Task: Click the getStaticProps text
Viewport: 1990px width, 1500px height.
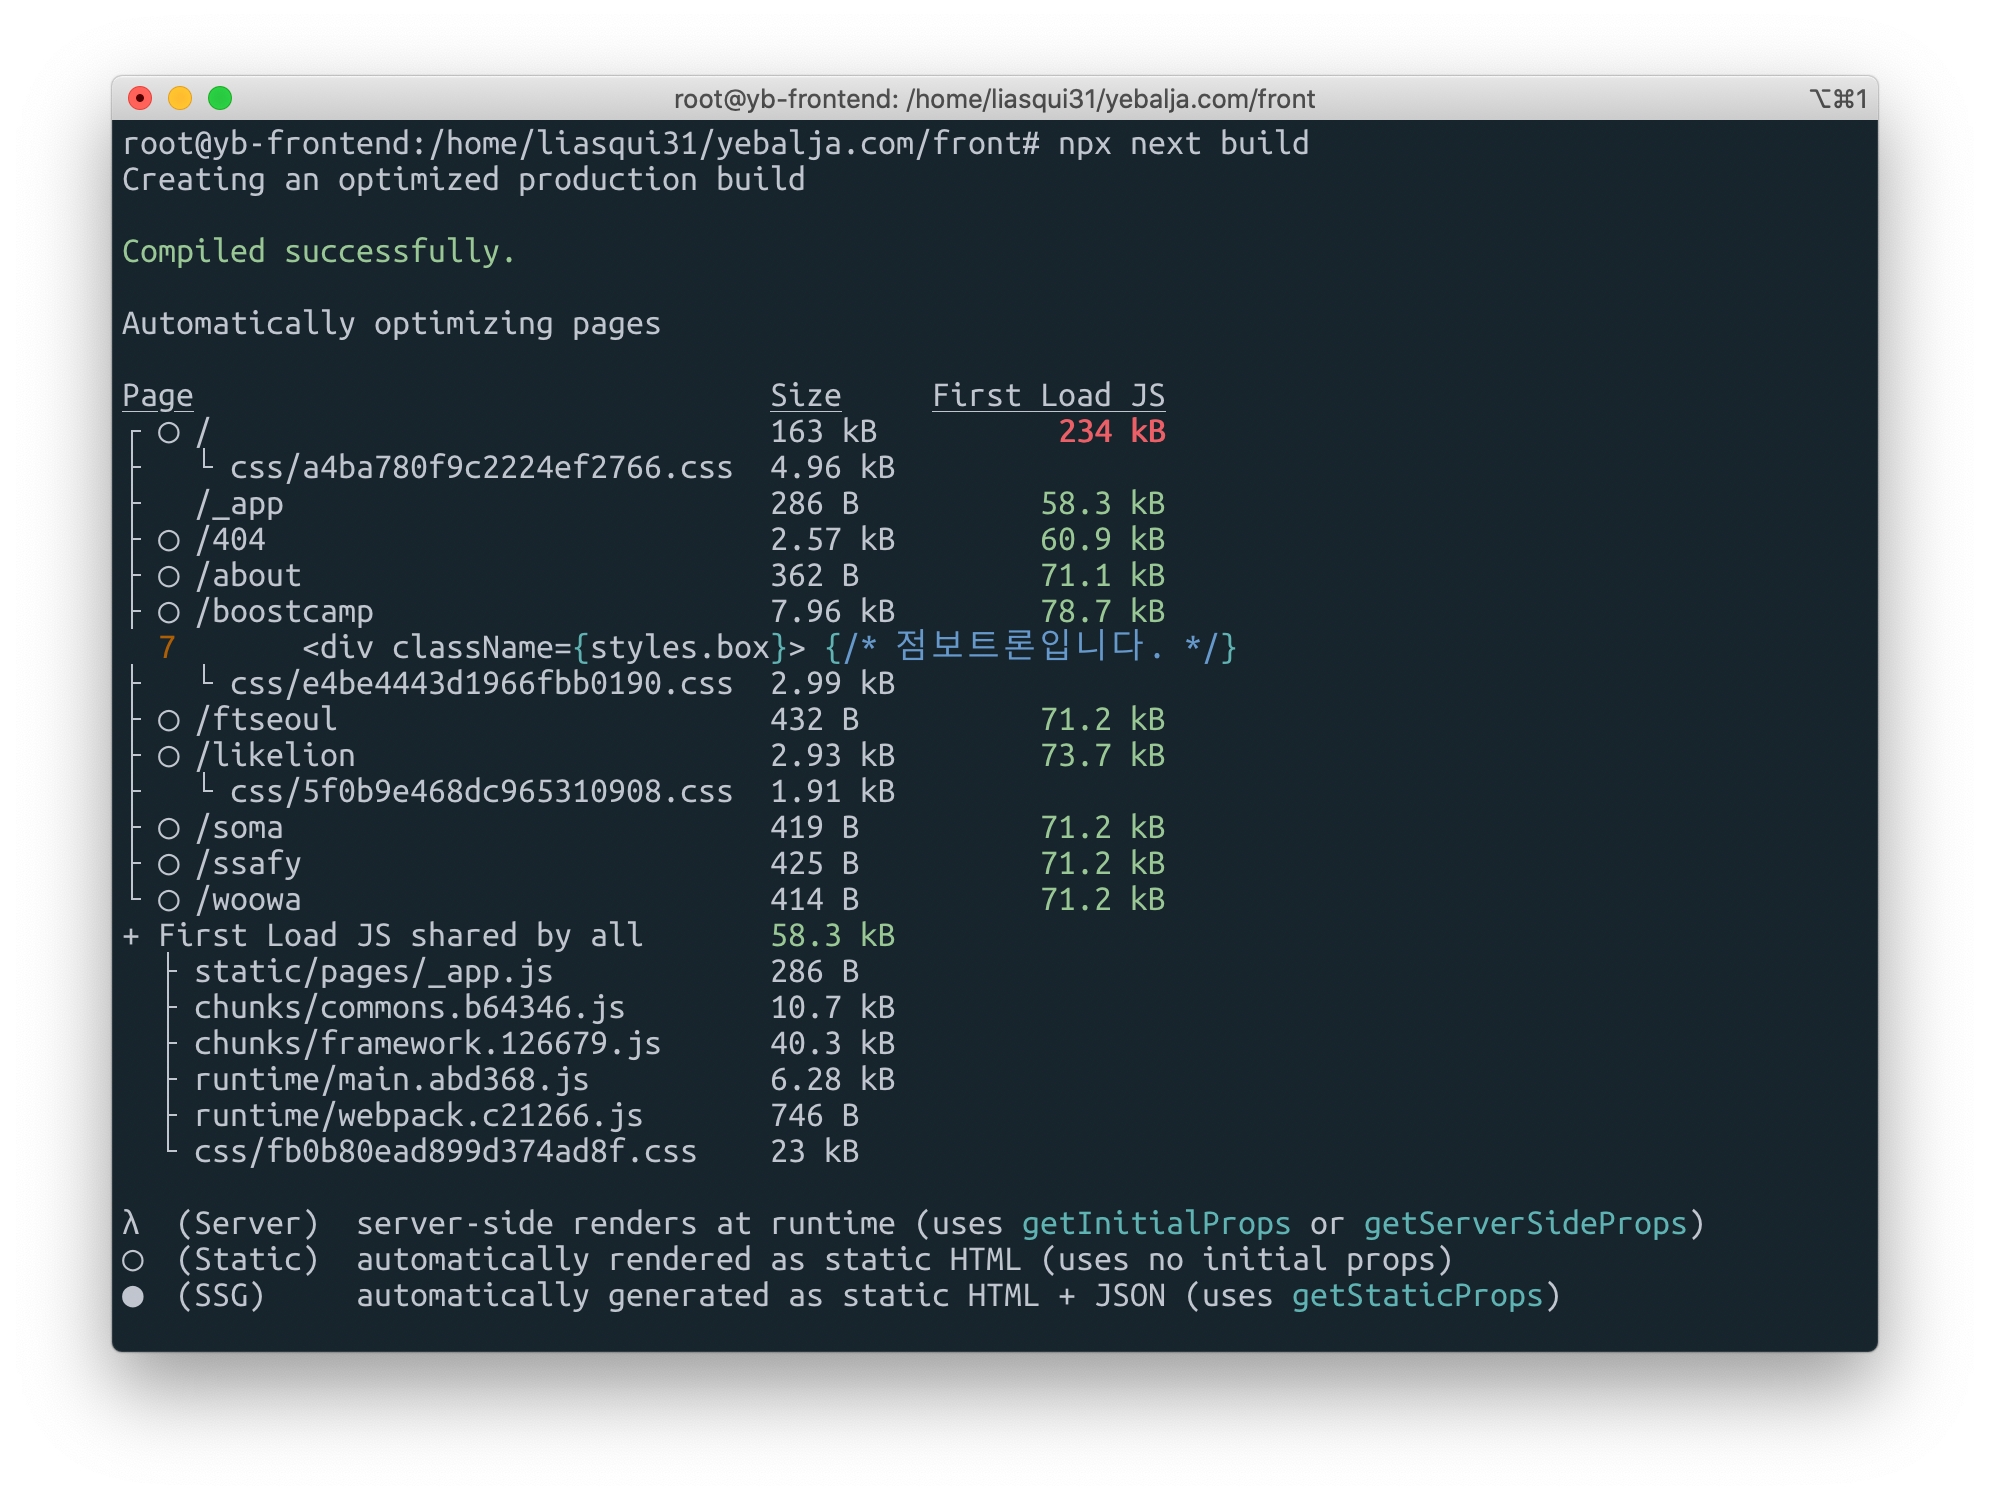Action: pos(1417,1296)
